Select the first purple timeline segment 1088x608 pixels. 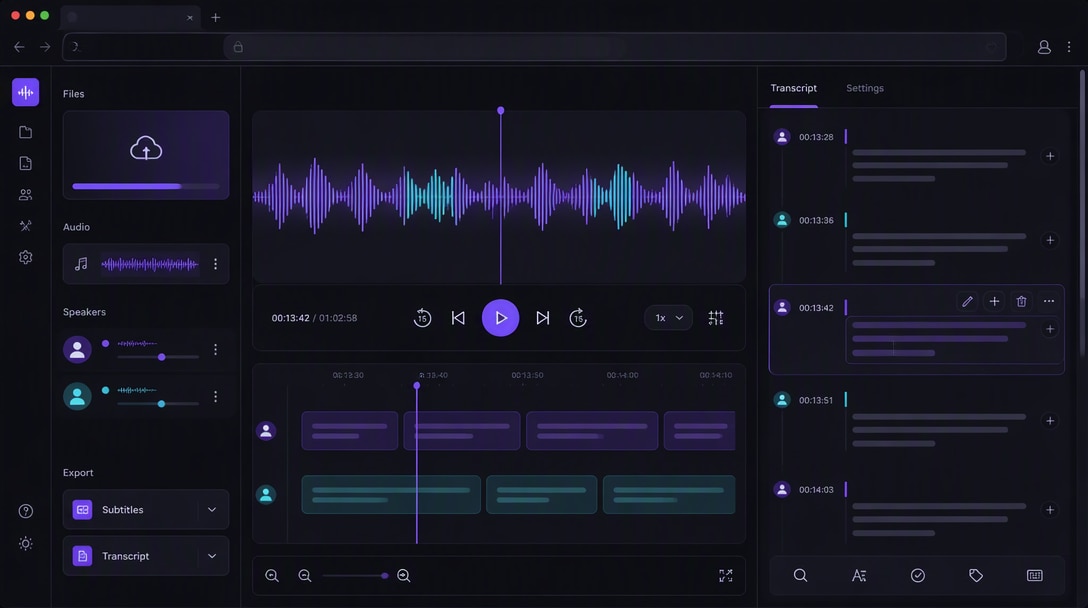(x=350, y=430)
